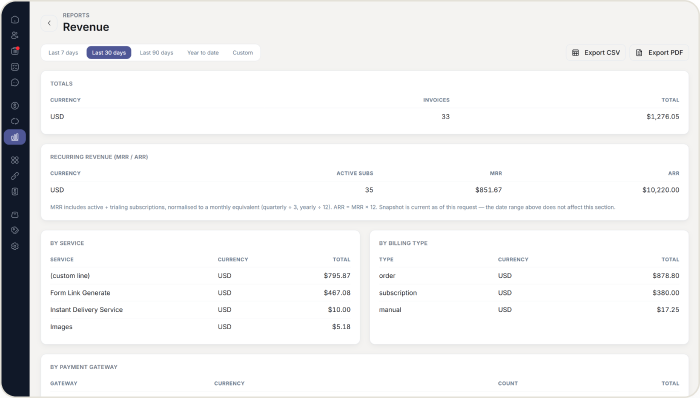Viewport: 700px width, 398px height.
Task: Select the Last 7 days range
Action: tap(63, 53)
